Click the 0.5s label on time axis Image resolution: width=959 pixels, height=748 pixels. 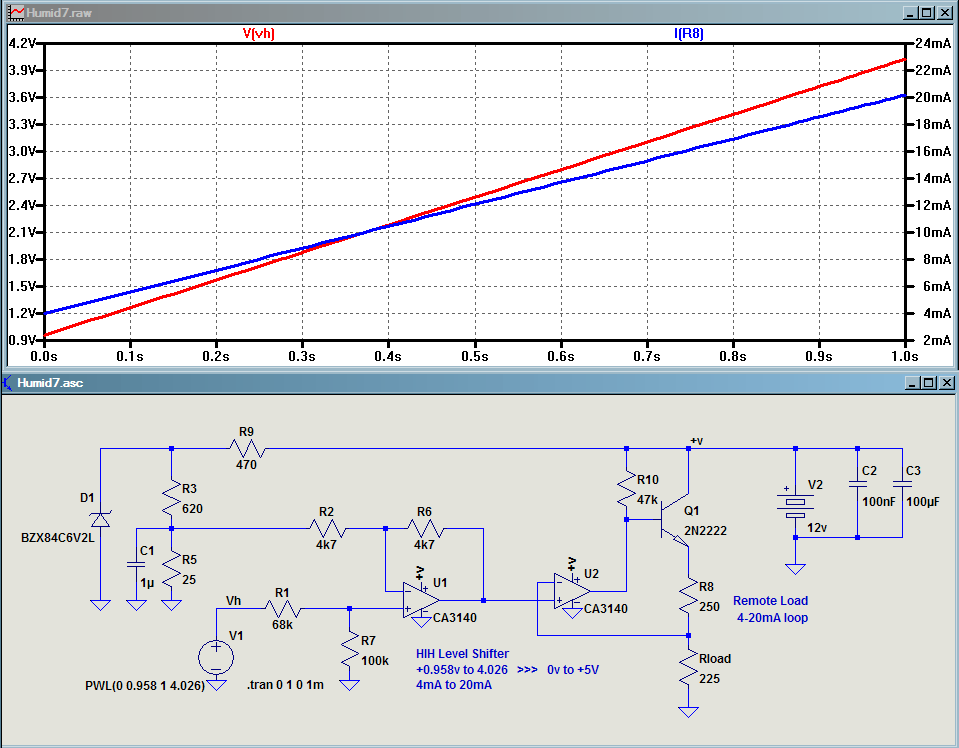click(x=475, y=357)
